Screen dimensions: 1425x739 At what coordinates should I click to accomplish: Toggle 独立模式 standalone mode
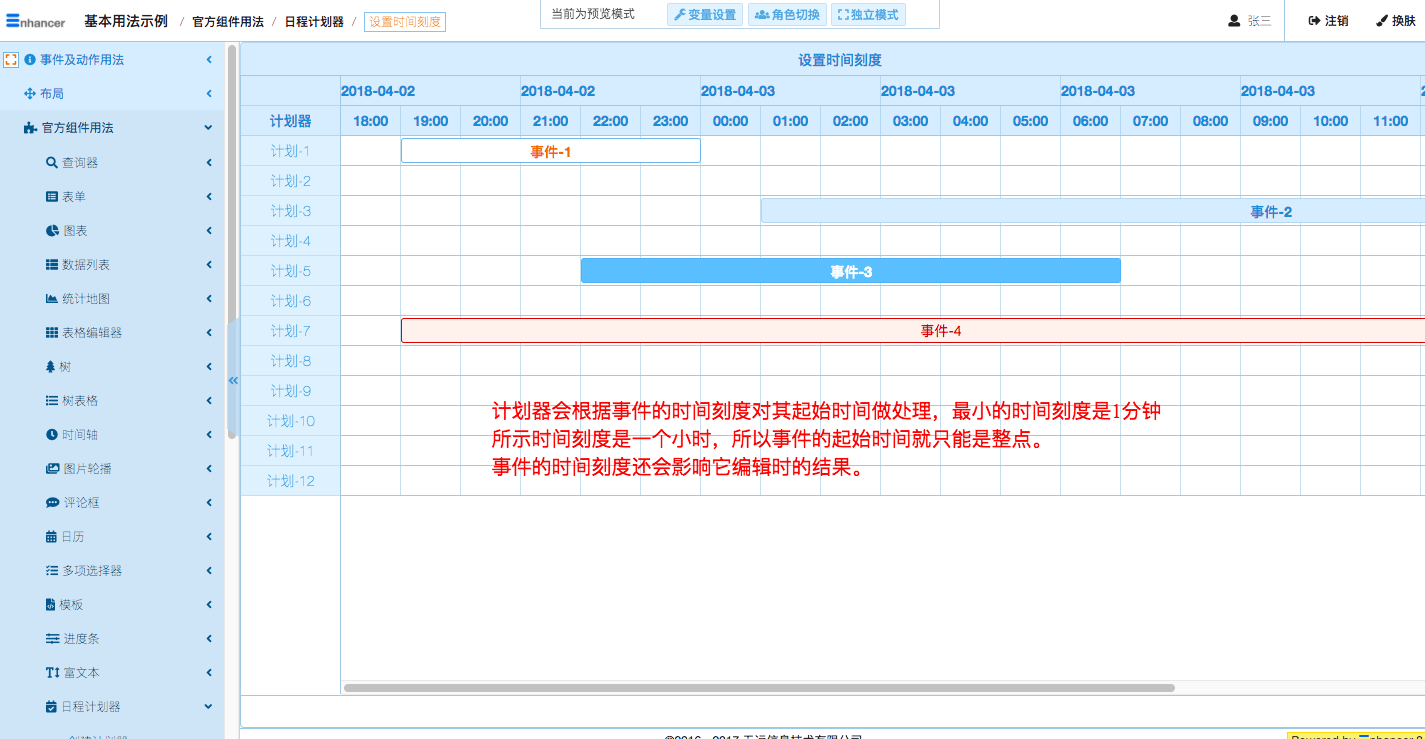point(867,15)
